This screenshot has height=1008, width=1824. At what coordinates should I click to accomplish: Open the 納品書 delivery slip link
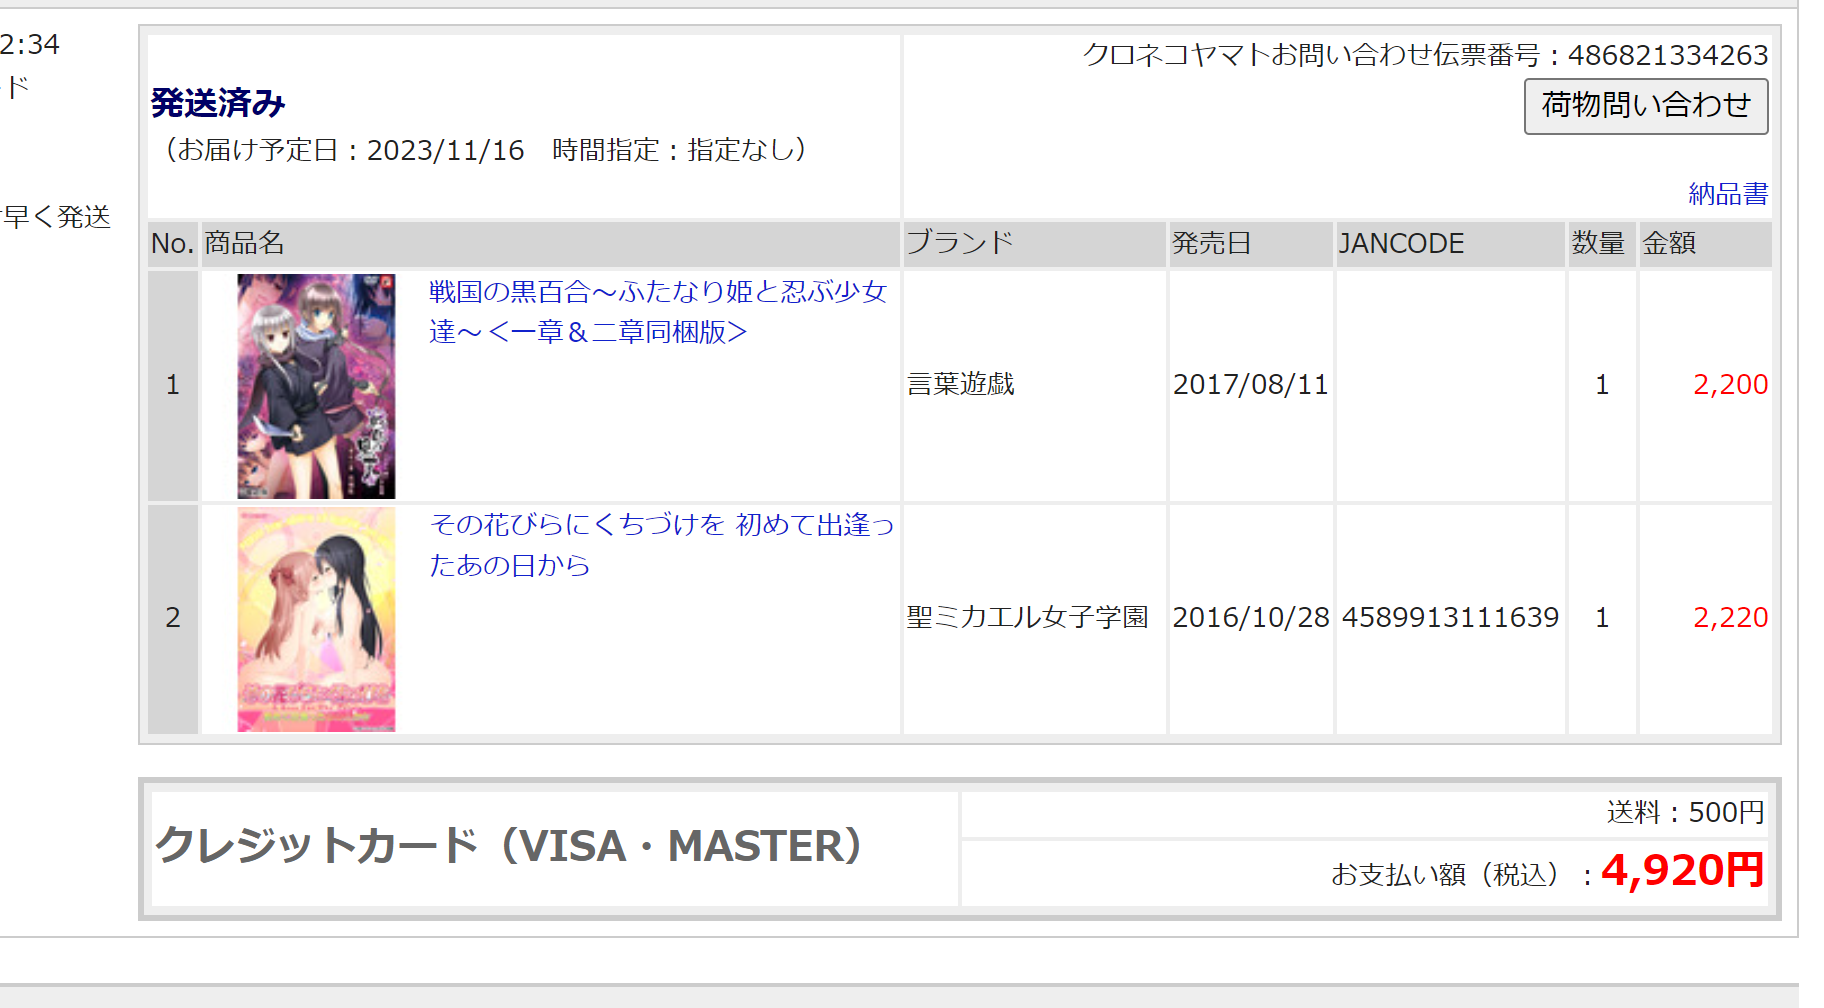(1727, 194)
